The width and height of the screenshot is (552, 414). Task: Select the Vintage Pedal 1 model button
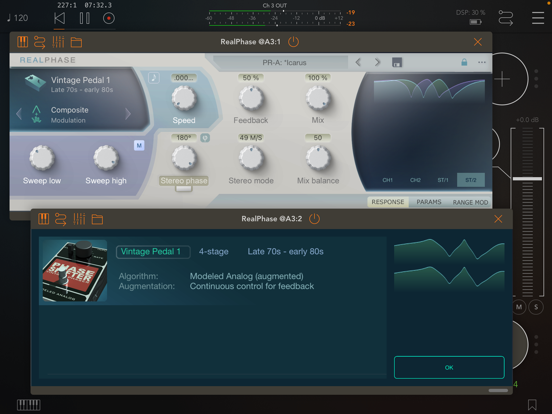pyautogui.click(x=153, y=252)
